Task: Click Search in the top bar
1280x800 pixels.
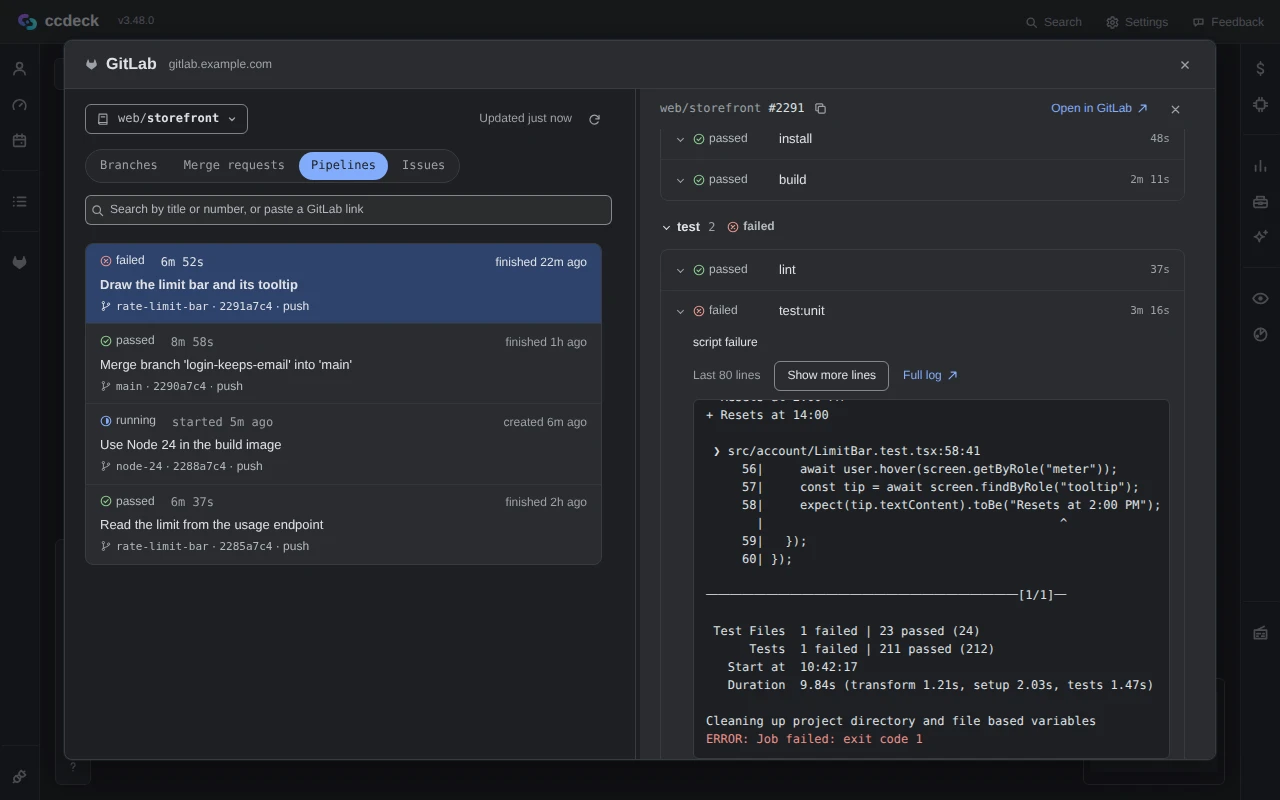Action: pyautogui.click(x=1054, y=22)
